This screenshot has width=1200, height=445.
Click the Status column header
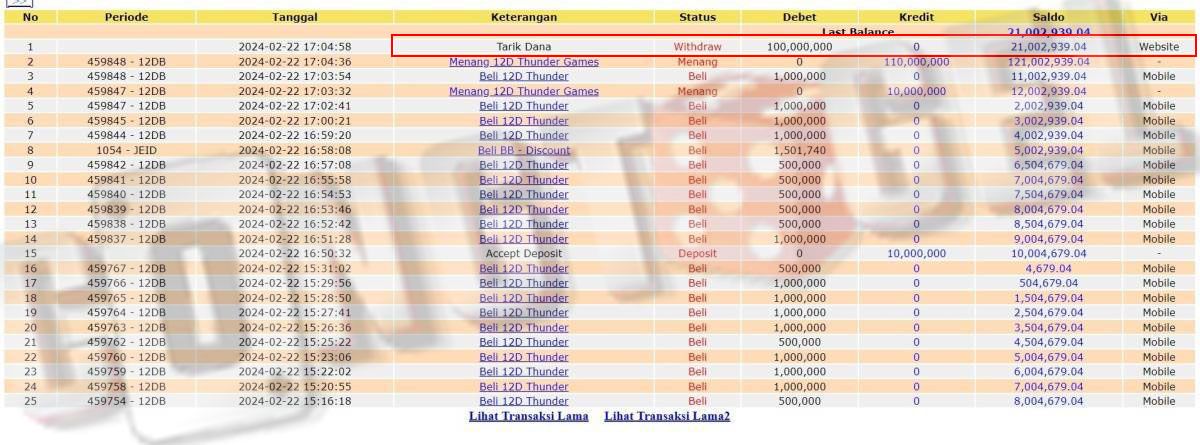pyautogui.click(x=697, y=17)
